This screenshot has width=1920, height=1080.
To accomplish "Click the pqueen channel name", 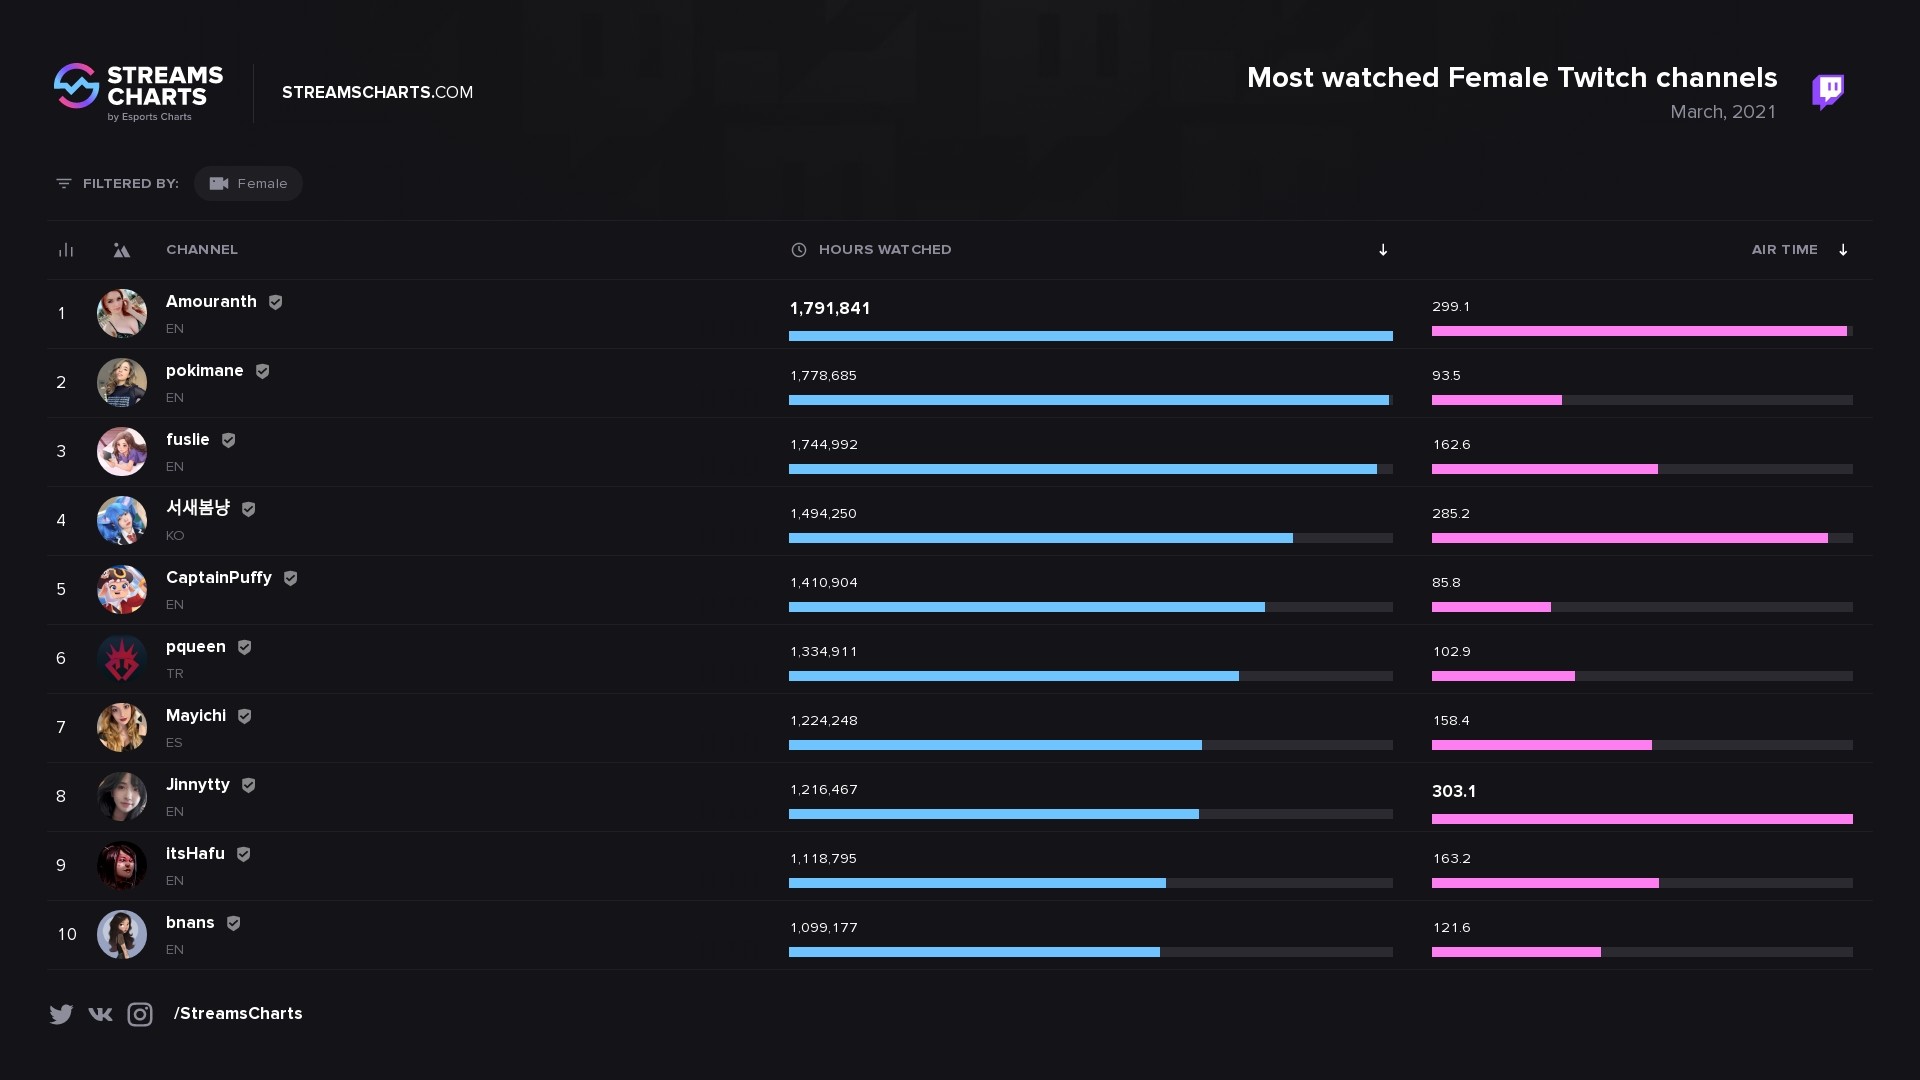I will pyautogui.click(x=196, y=647).
